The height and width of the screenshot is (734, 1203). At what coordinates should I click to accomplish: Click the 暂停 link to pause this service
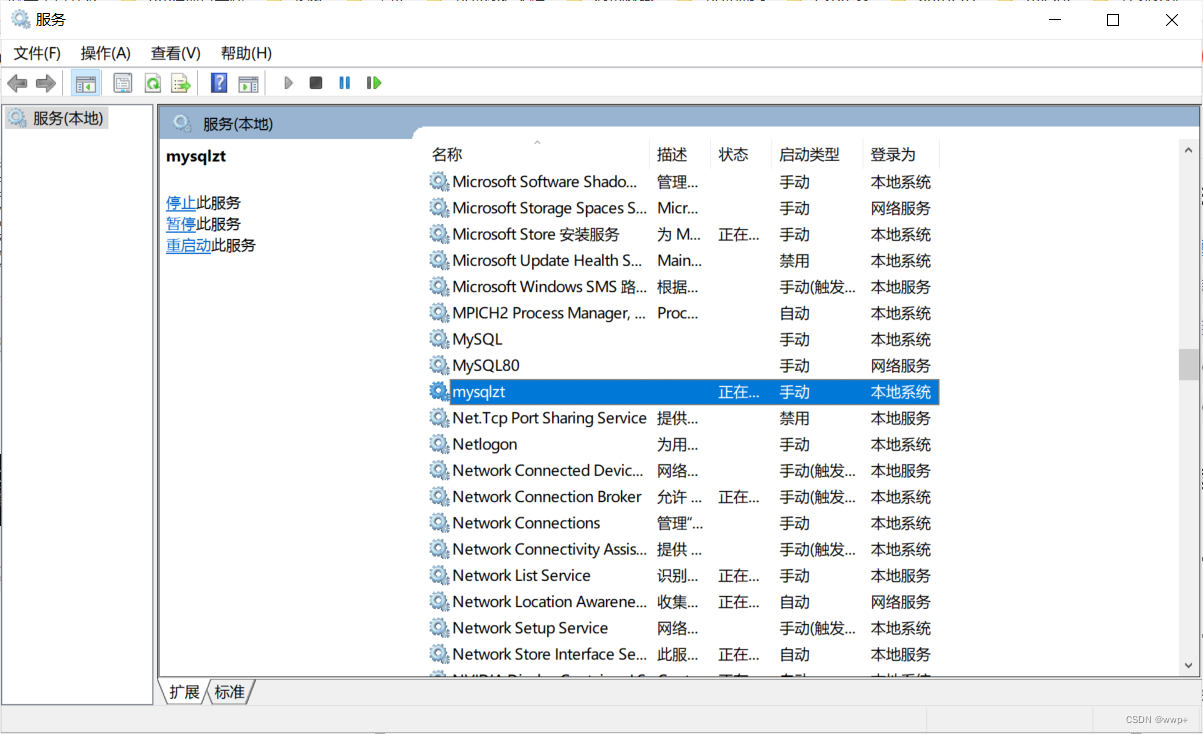click(x=181, y=224)
